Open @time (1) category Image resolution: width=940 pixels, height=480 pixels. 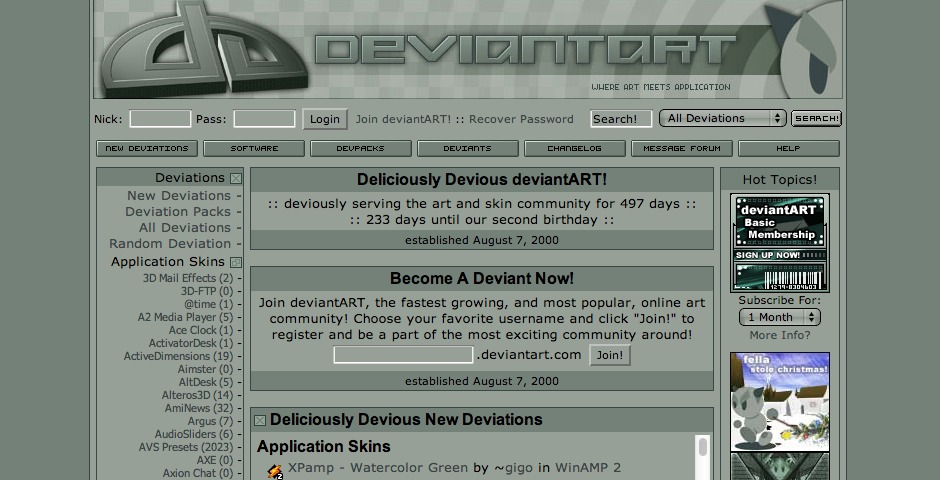pos(208,304)
